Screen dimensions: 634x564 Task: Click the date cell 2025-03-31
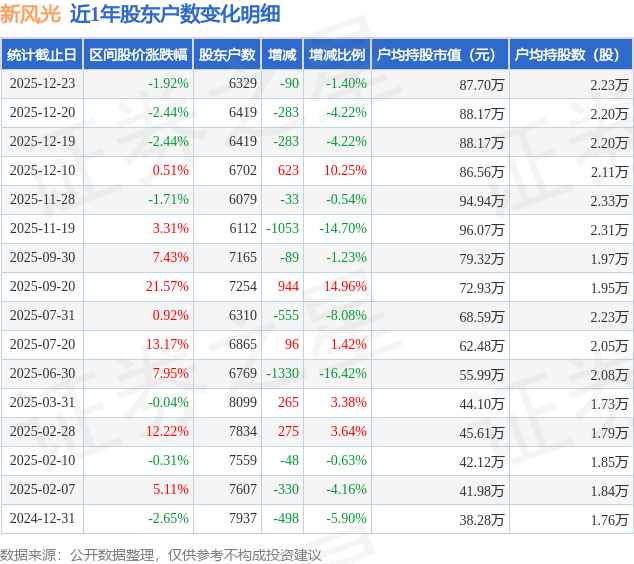(x=42, y=403)
